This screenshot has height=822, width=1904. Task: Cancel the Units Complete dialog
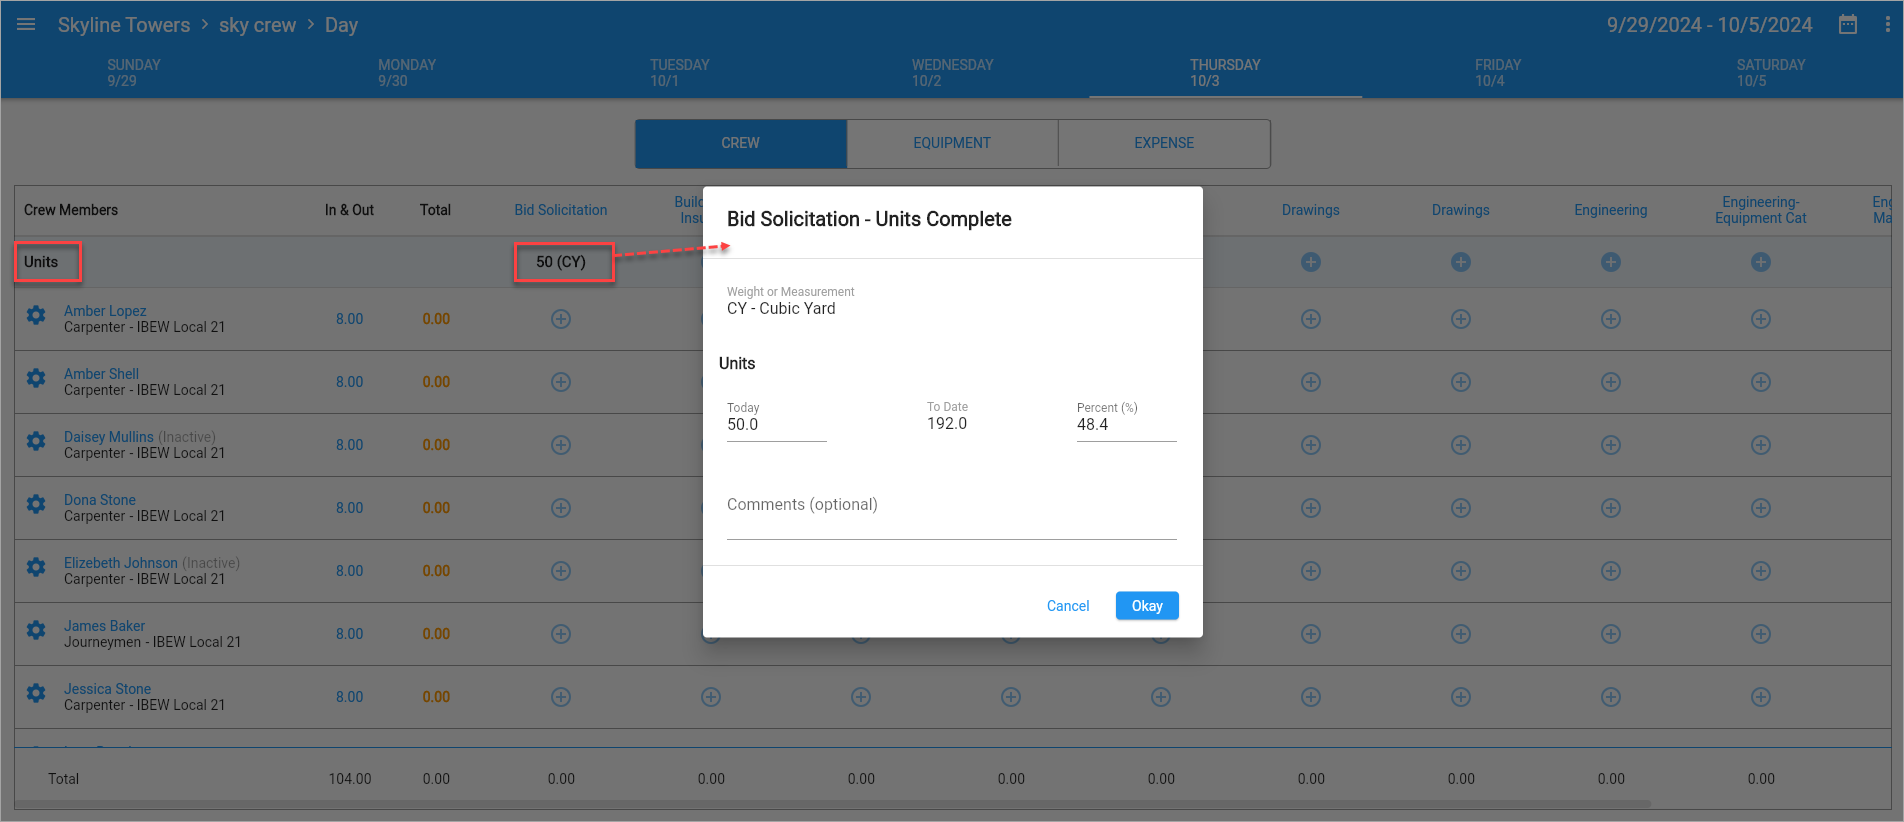[x=1068, y=606]
